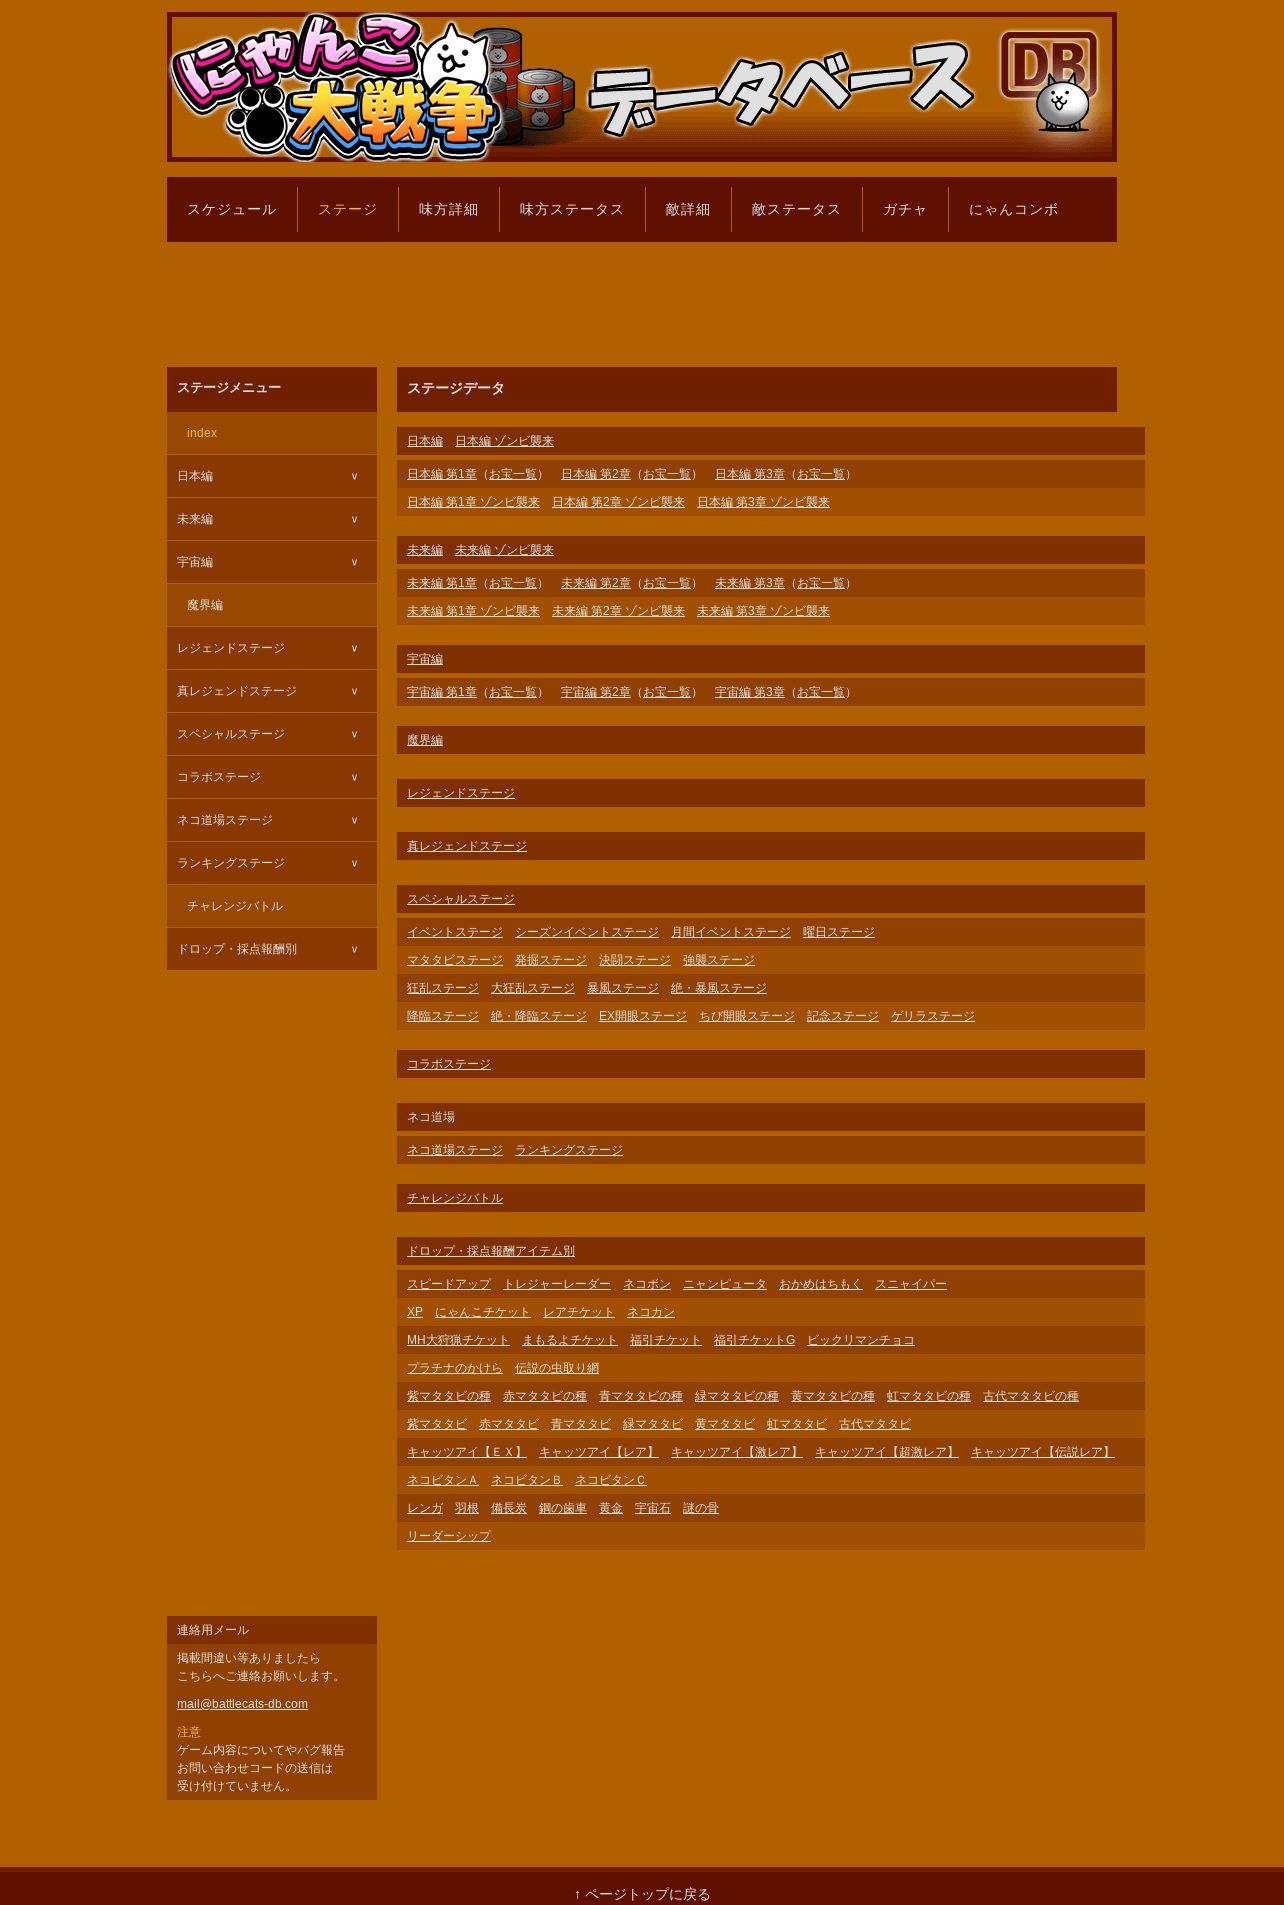Expand ドロップ・採点報酬別 in the sidebar

click(272, 949)
